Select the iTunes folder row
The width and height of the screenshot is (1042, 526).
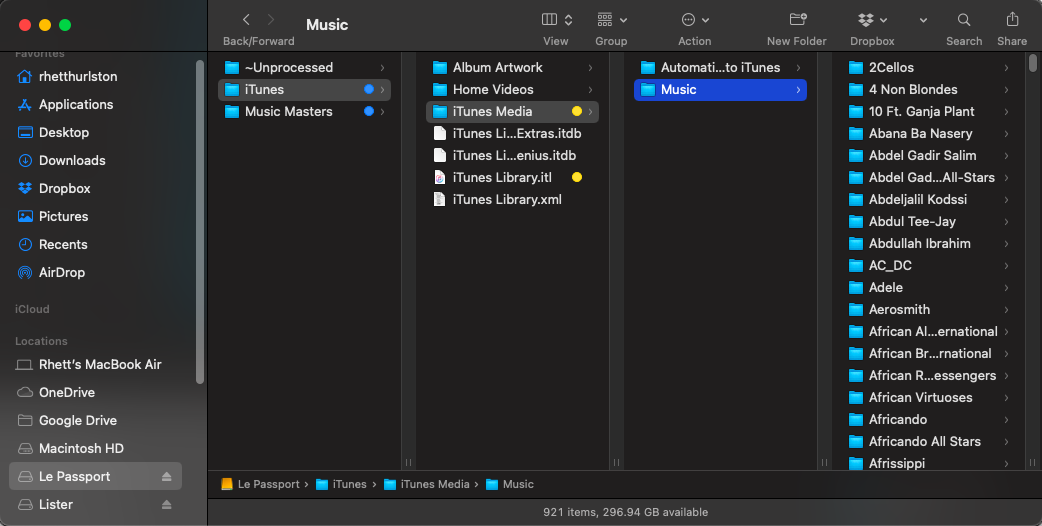tap(304, 90)
